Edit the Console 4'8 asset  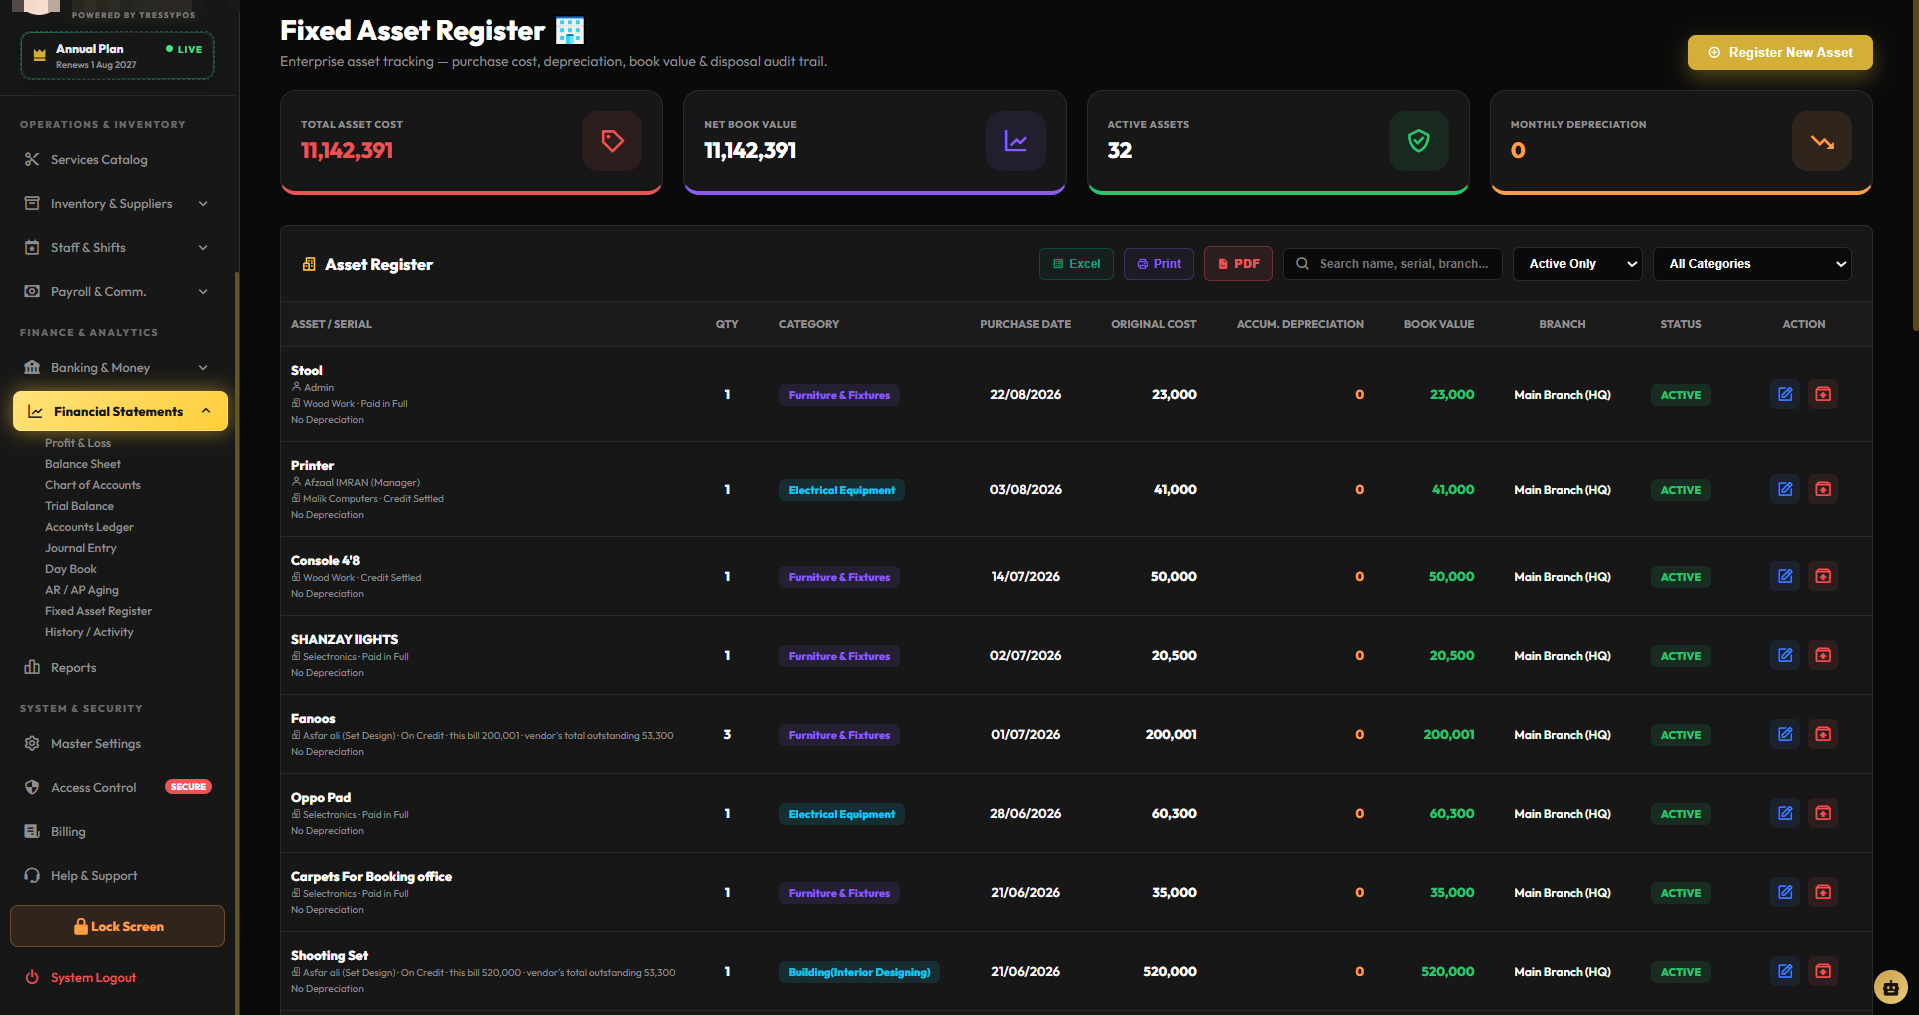point(1785,576)
